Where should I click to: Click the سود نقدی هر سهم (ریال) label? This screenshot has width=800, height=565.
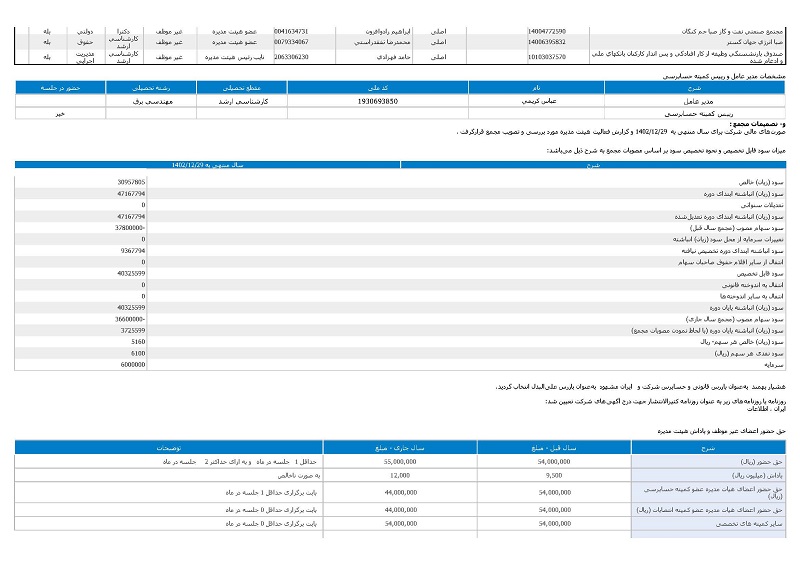[x=748, y=353]
